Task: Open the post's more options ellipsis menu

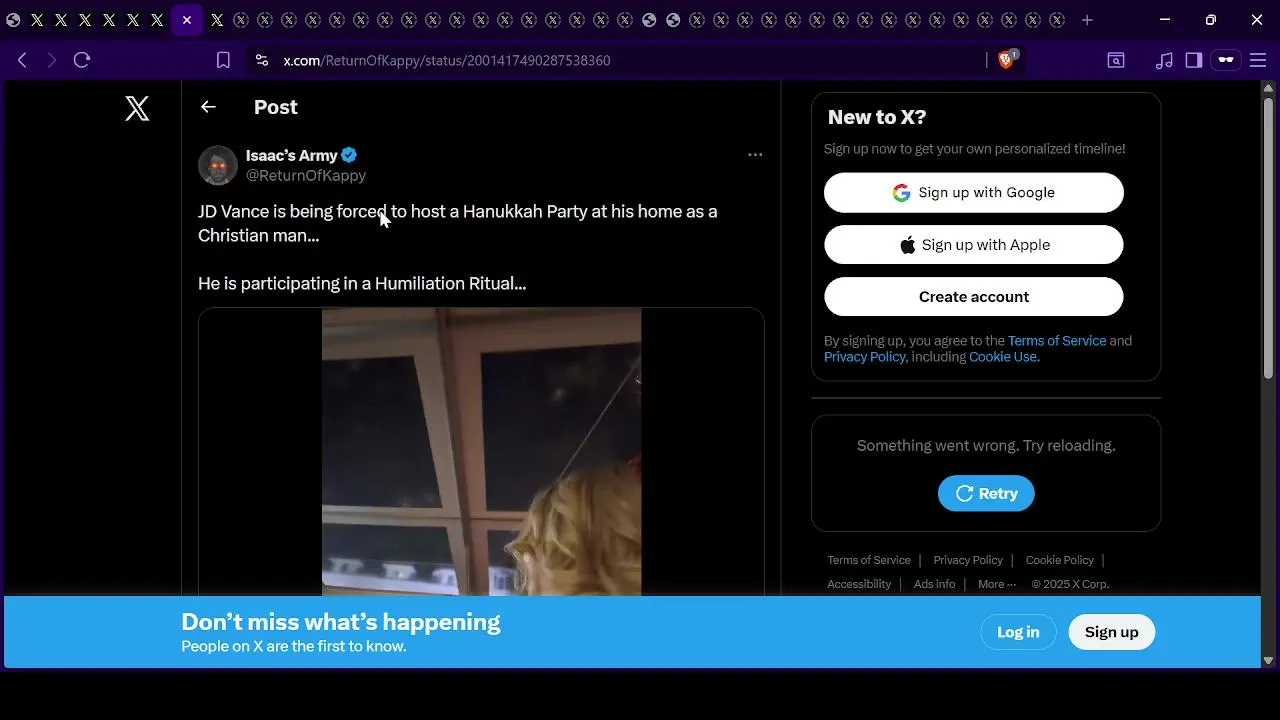Action: coord(755,154)
